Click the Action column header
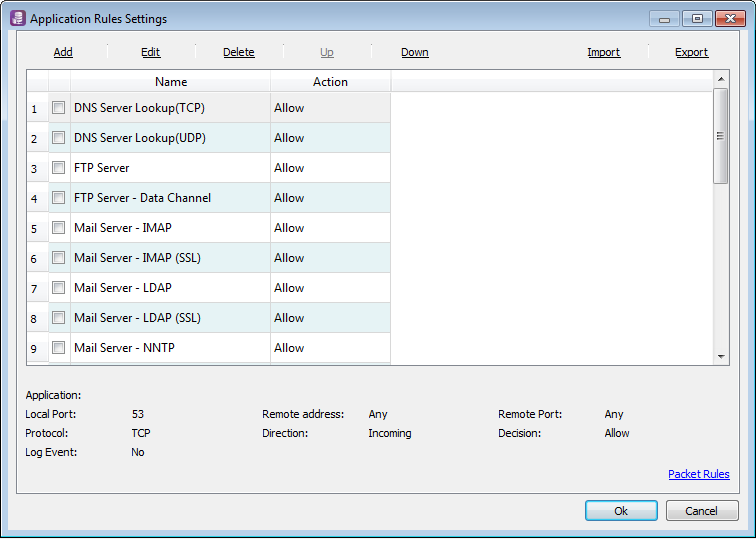This screenshot has height=539, width=756. coord(330,81)
